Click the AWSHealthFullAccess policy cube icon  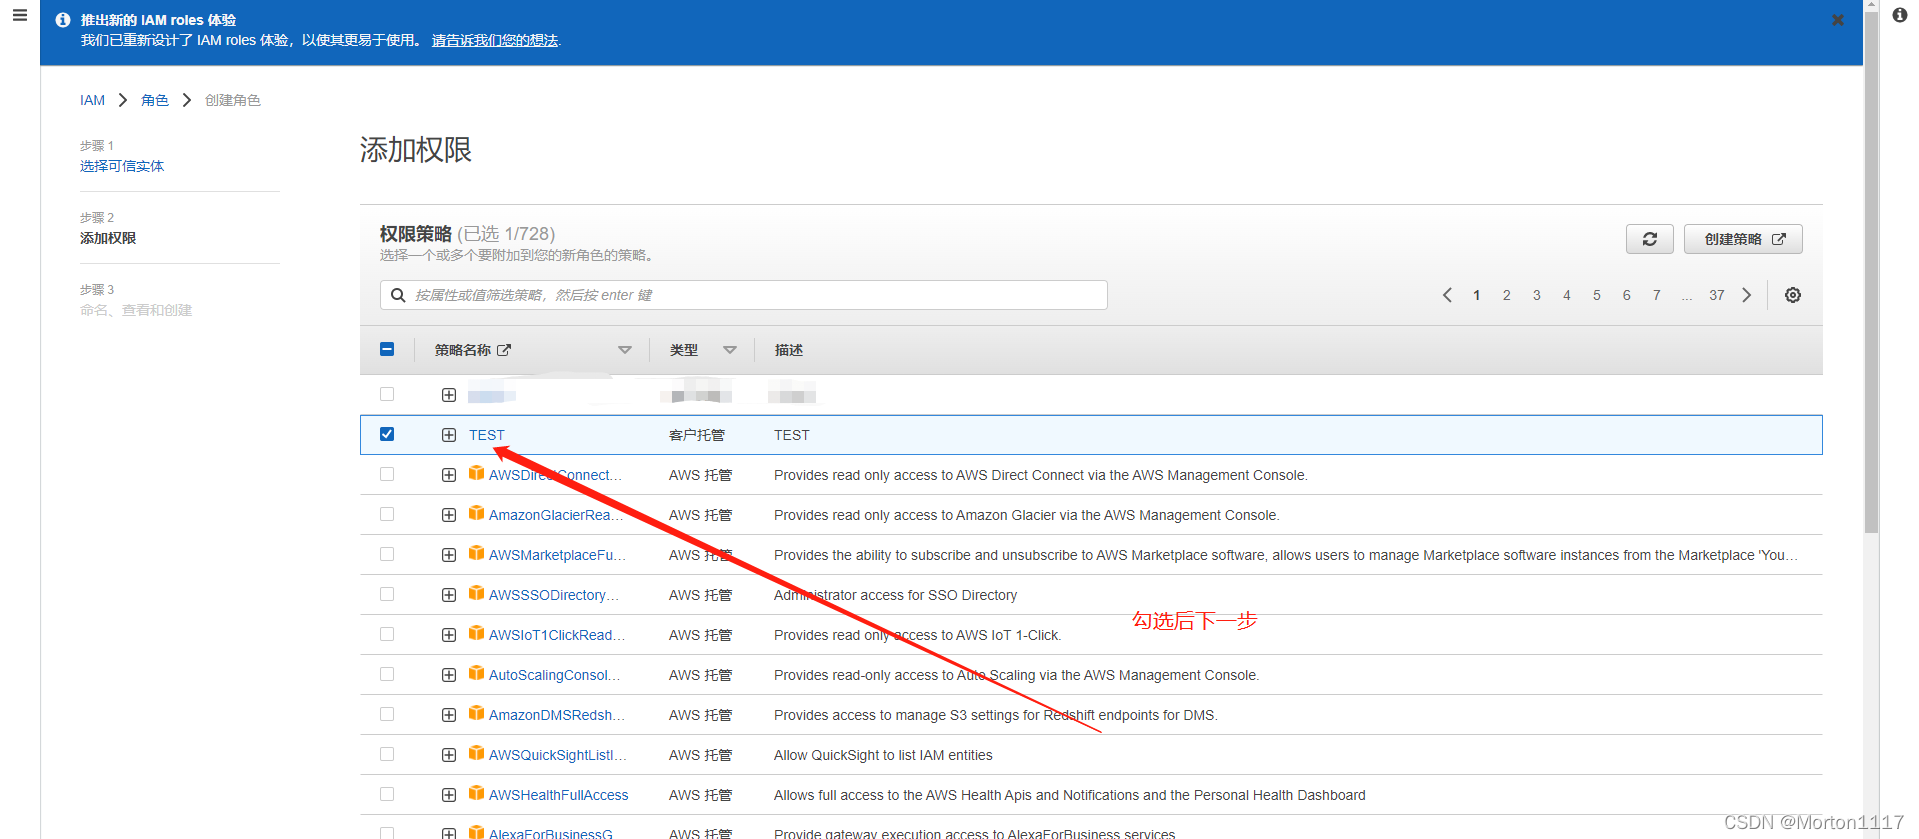[x=477, y=793]
